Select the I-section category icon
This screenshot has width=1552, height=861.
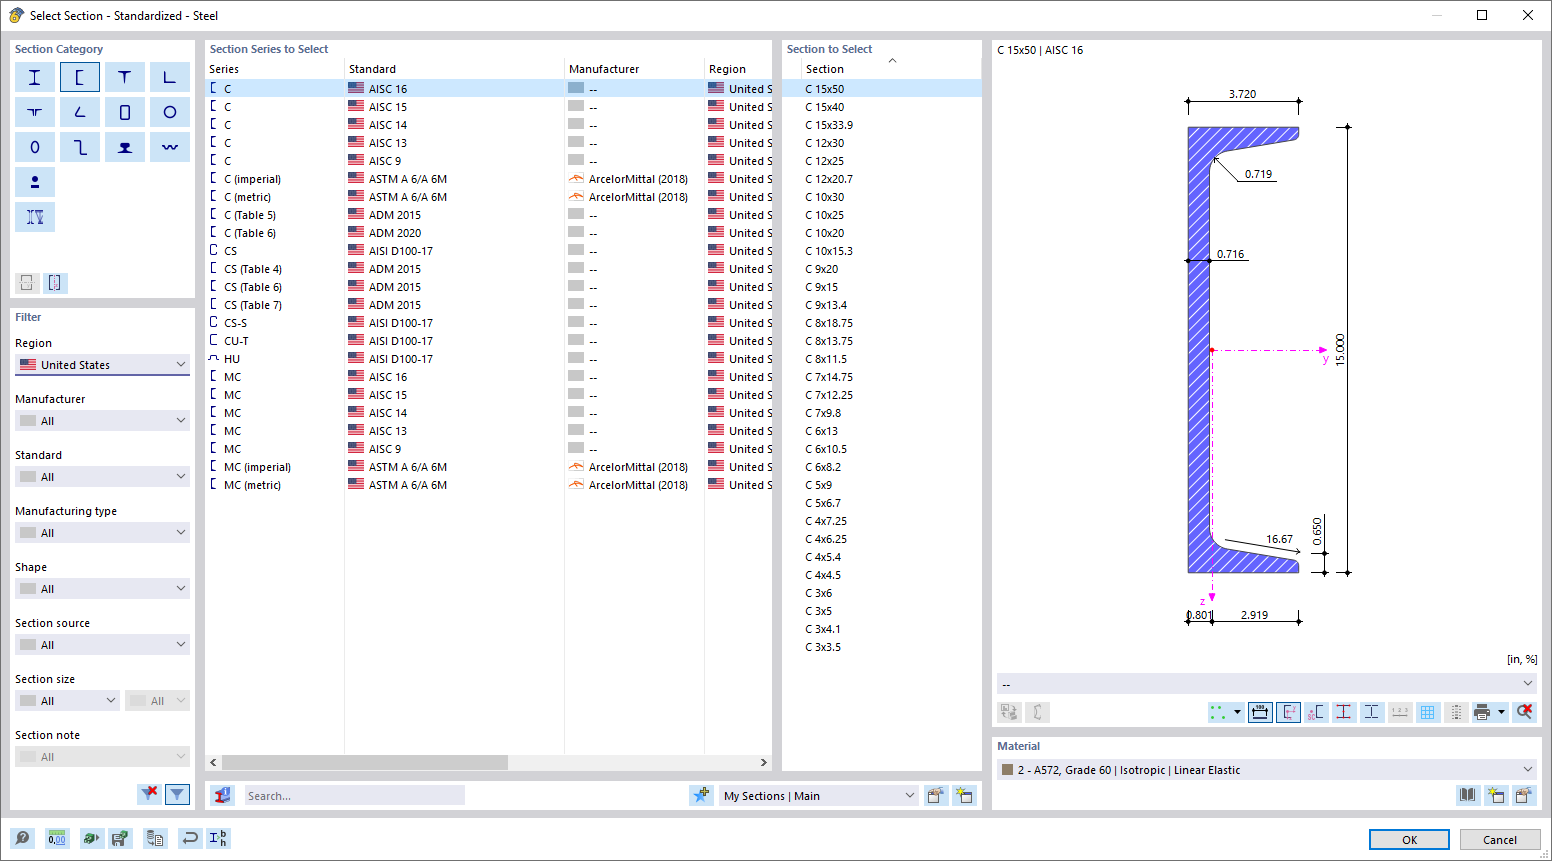35,77
